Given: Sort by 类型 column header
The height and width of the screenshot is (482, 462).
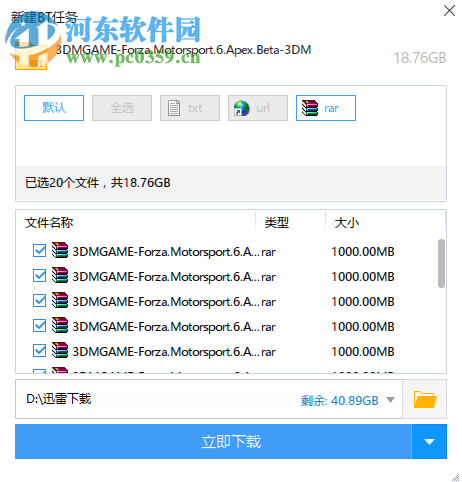Looking at the screenshot, I should coord(277,223).
